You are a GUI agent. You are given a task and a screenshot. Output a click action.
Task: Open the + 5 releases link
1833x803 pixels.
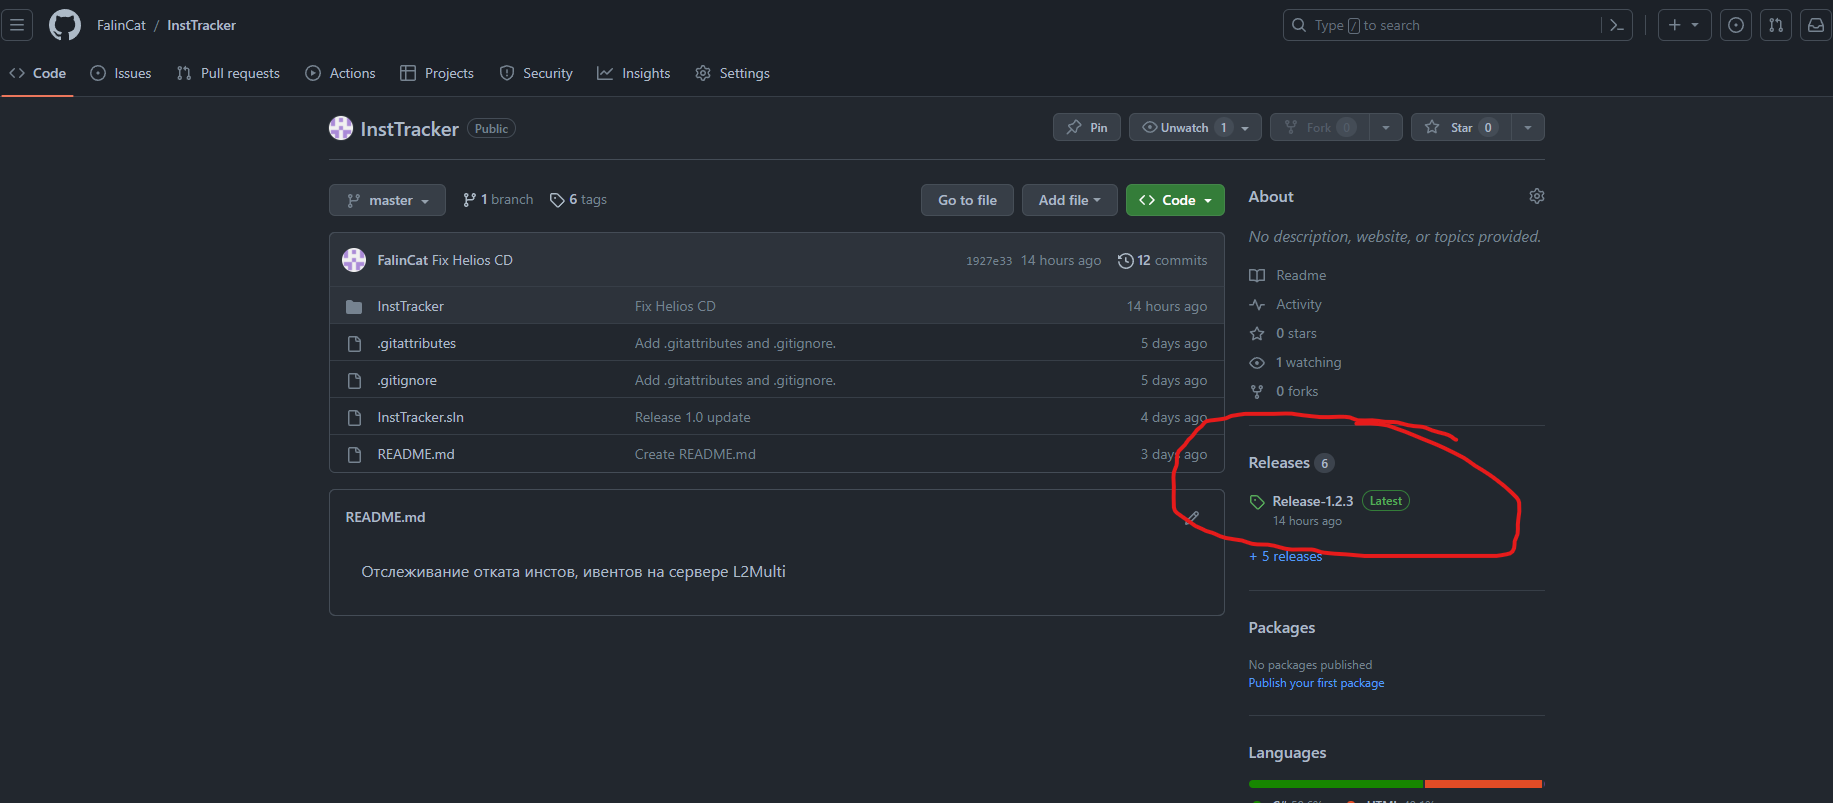coord(1286,557)
